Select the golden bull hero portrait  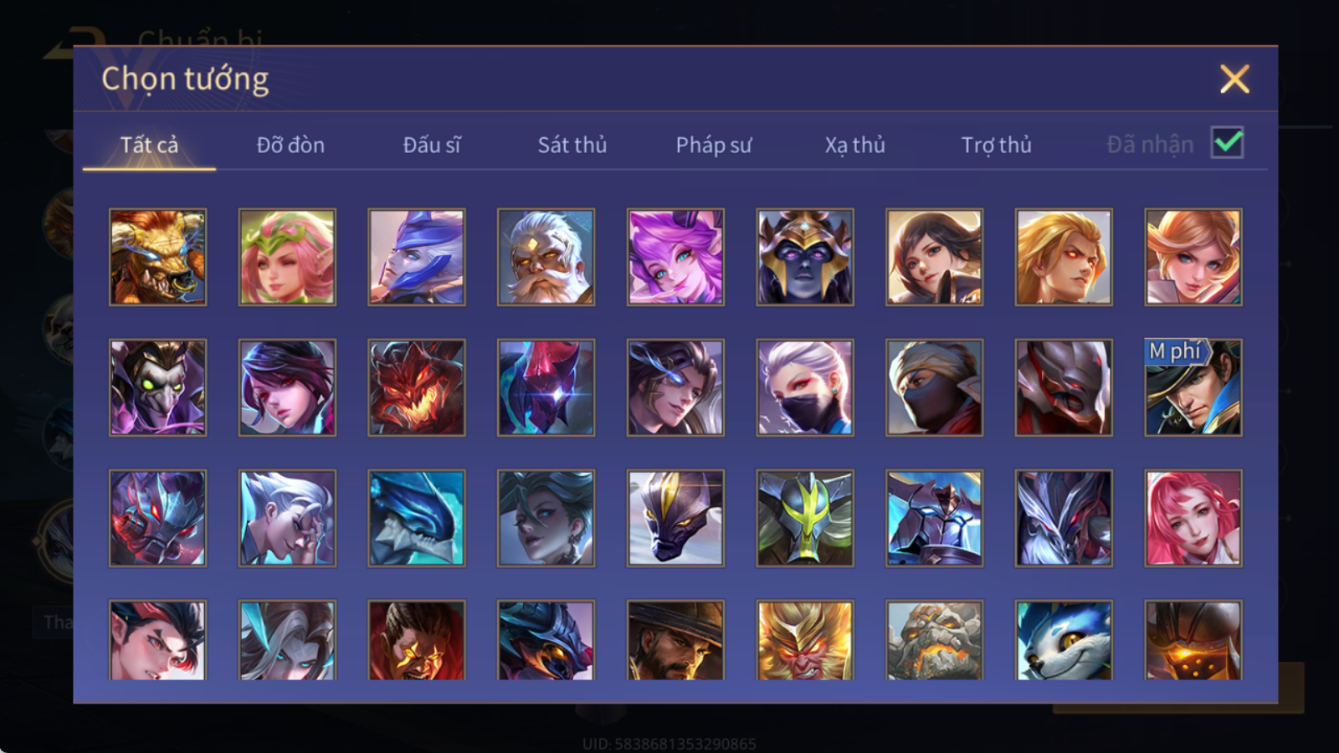pos(158,257)
